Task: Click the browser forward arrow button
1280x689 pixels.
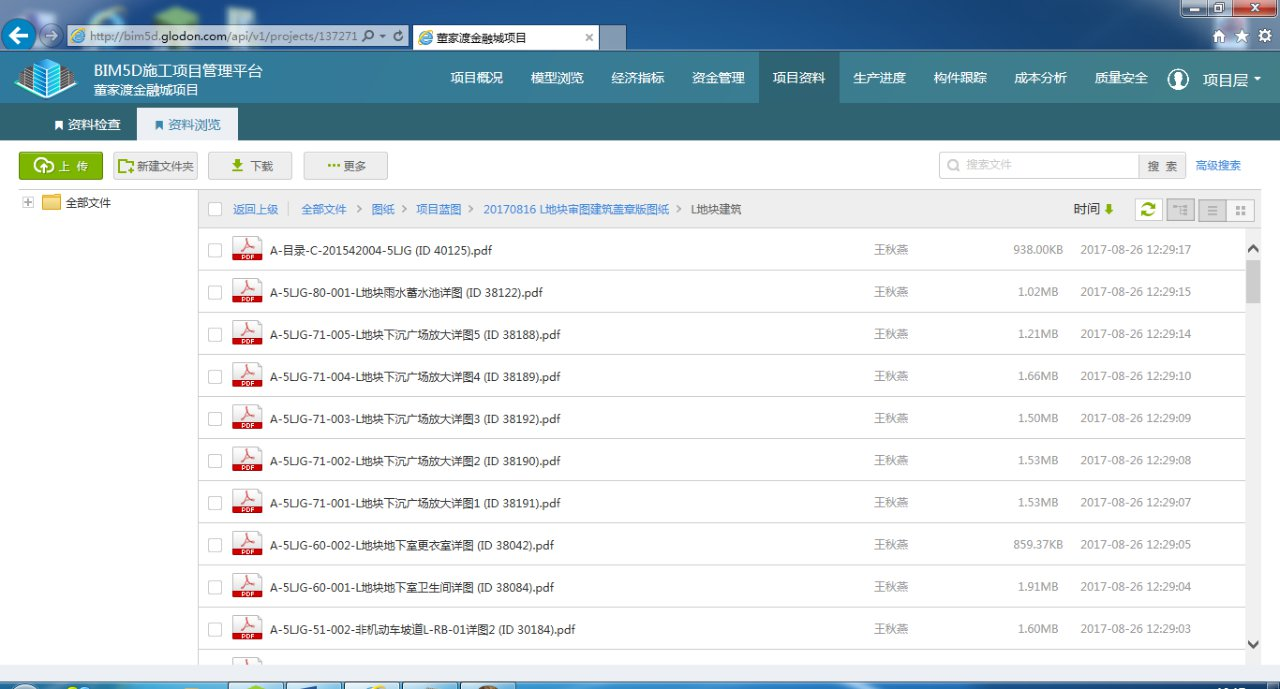Action: coord(50,36)
